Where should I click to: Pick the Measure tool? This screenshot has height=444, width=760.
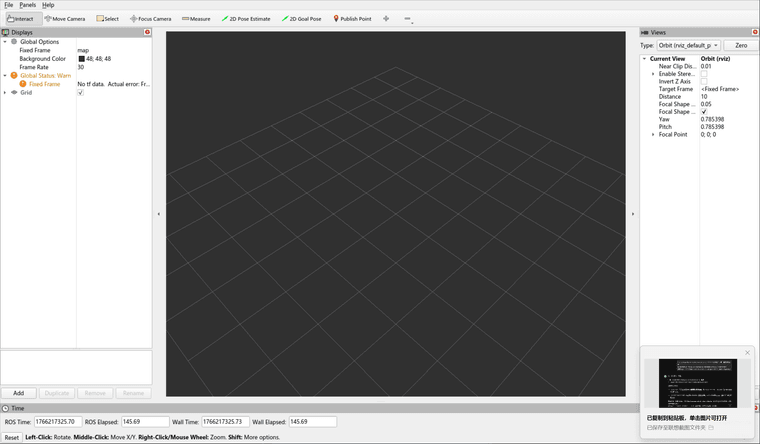(x=196, y=19)
